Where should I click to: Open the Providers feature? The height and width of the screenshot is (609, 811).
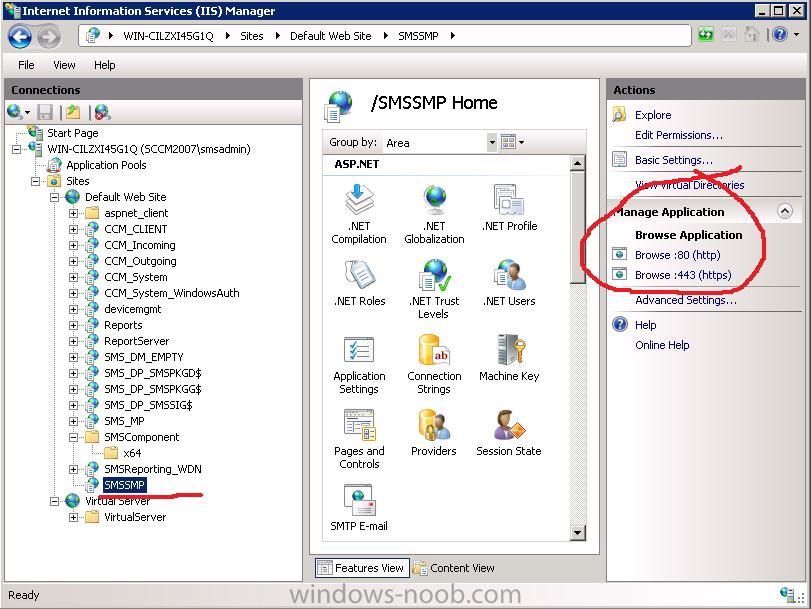pyautogui.click(x=433, y=433)
